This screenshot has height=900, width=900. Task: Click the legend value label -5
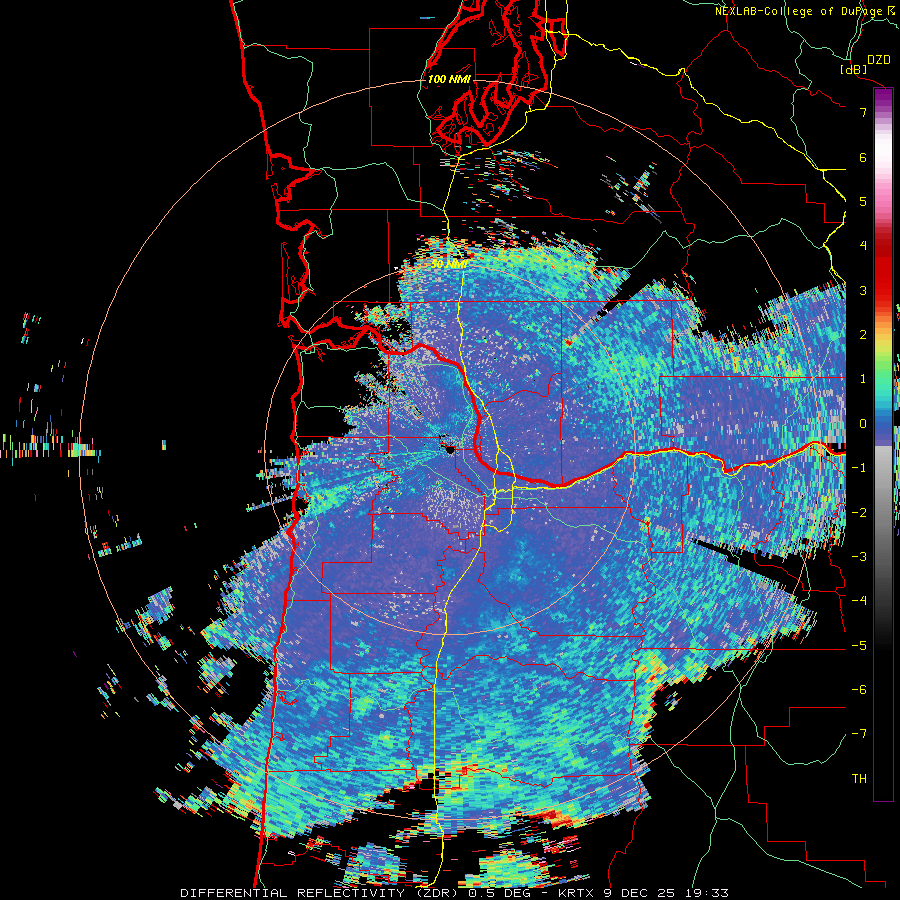[859, 646]
